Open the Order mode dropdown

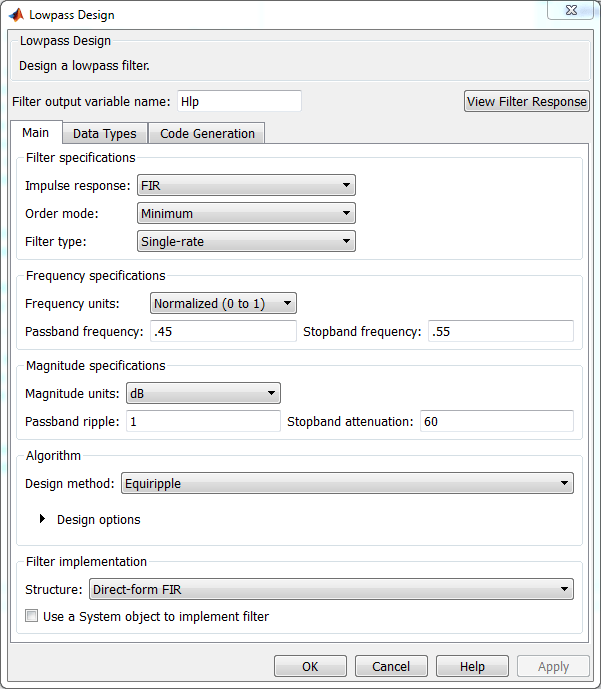coord(246,213)
